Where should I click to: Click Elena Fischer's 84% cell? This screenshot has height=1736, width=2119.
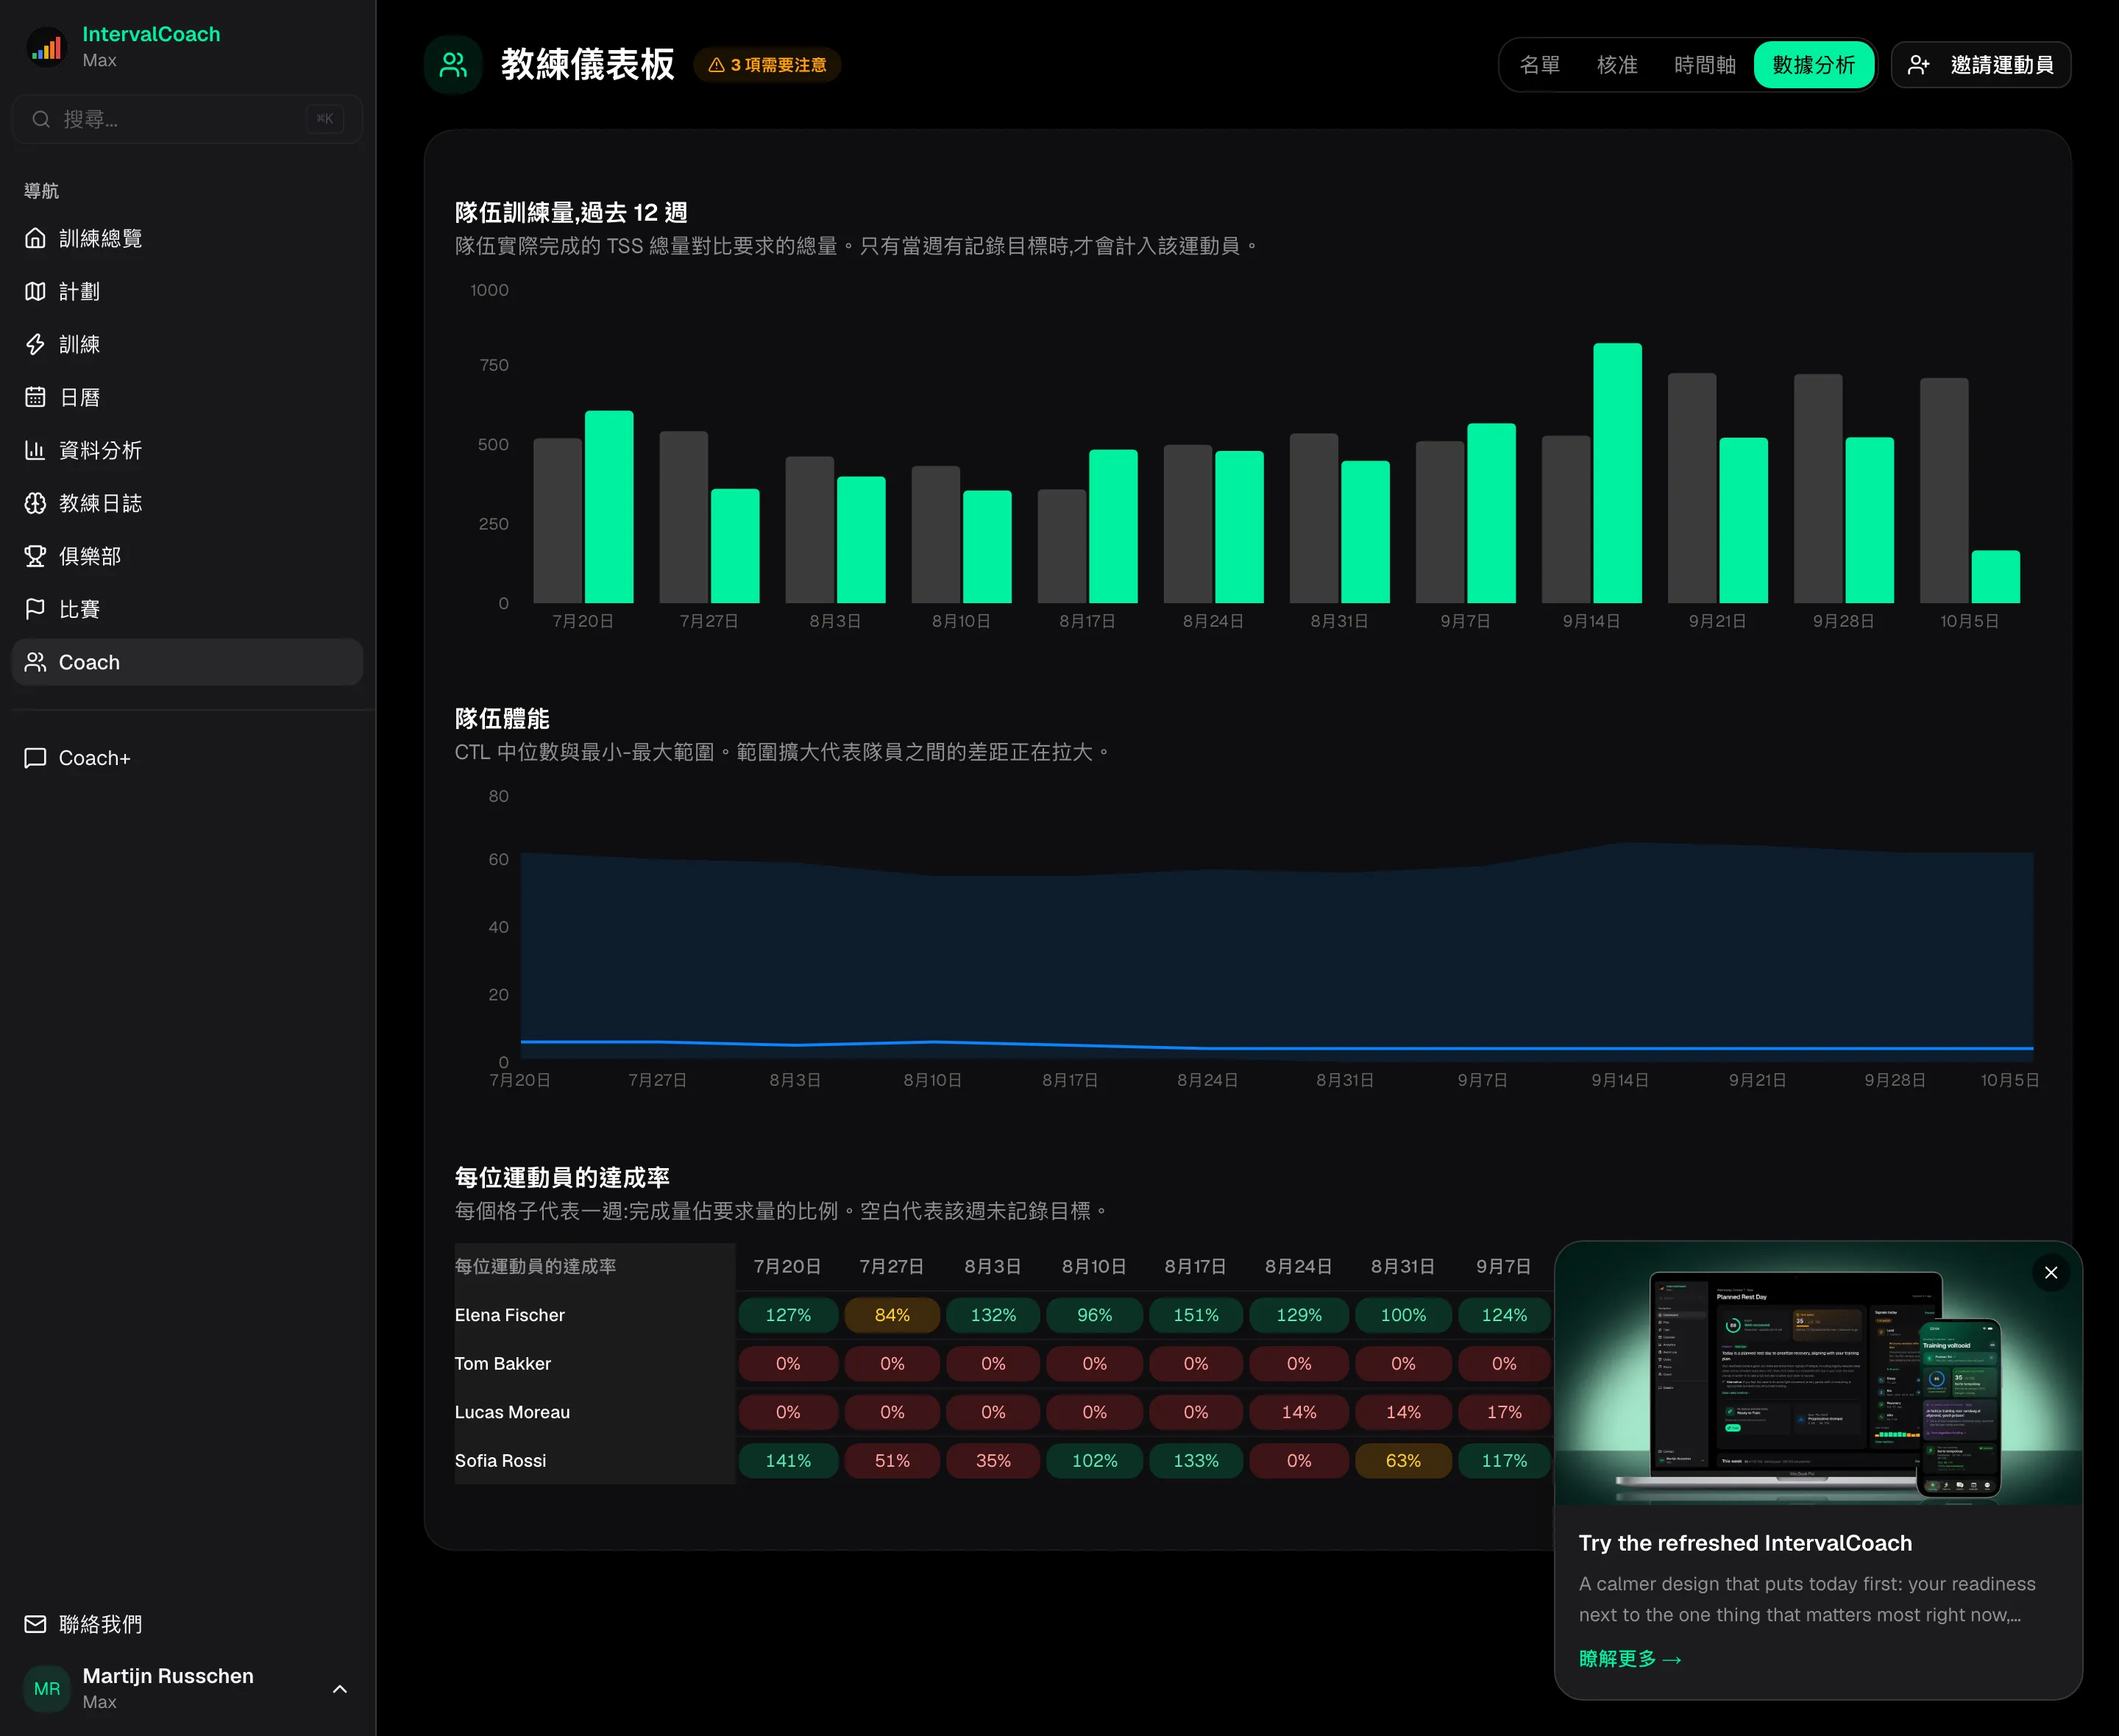coord(892,1315)
